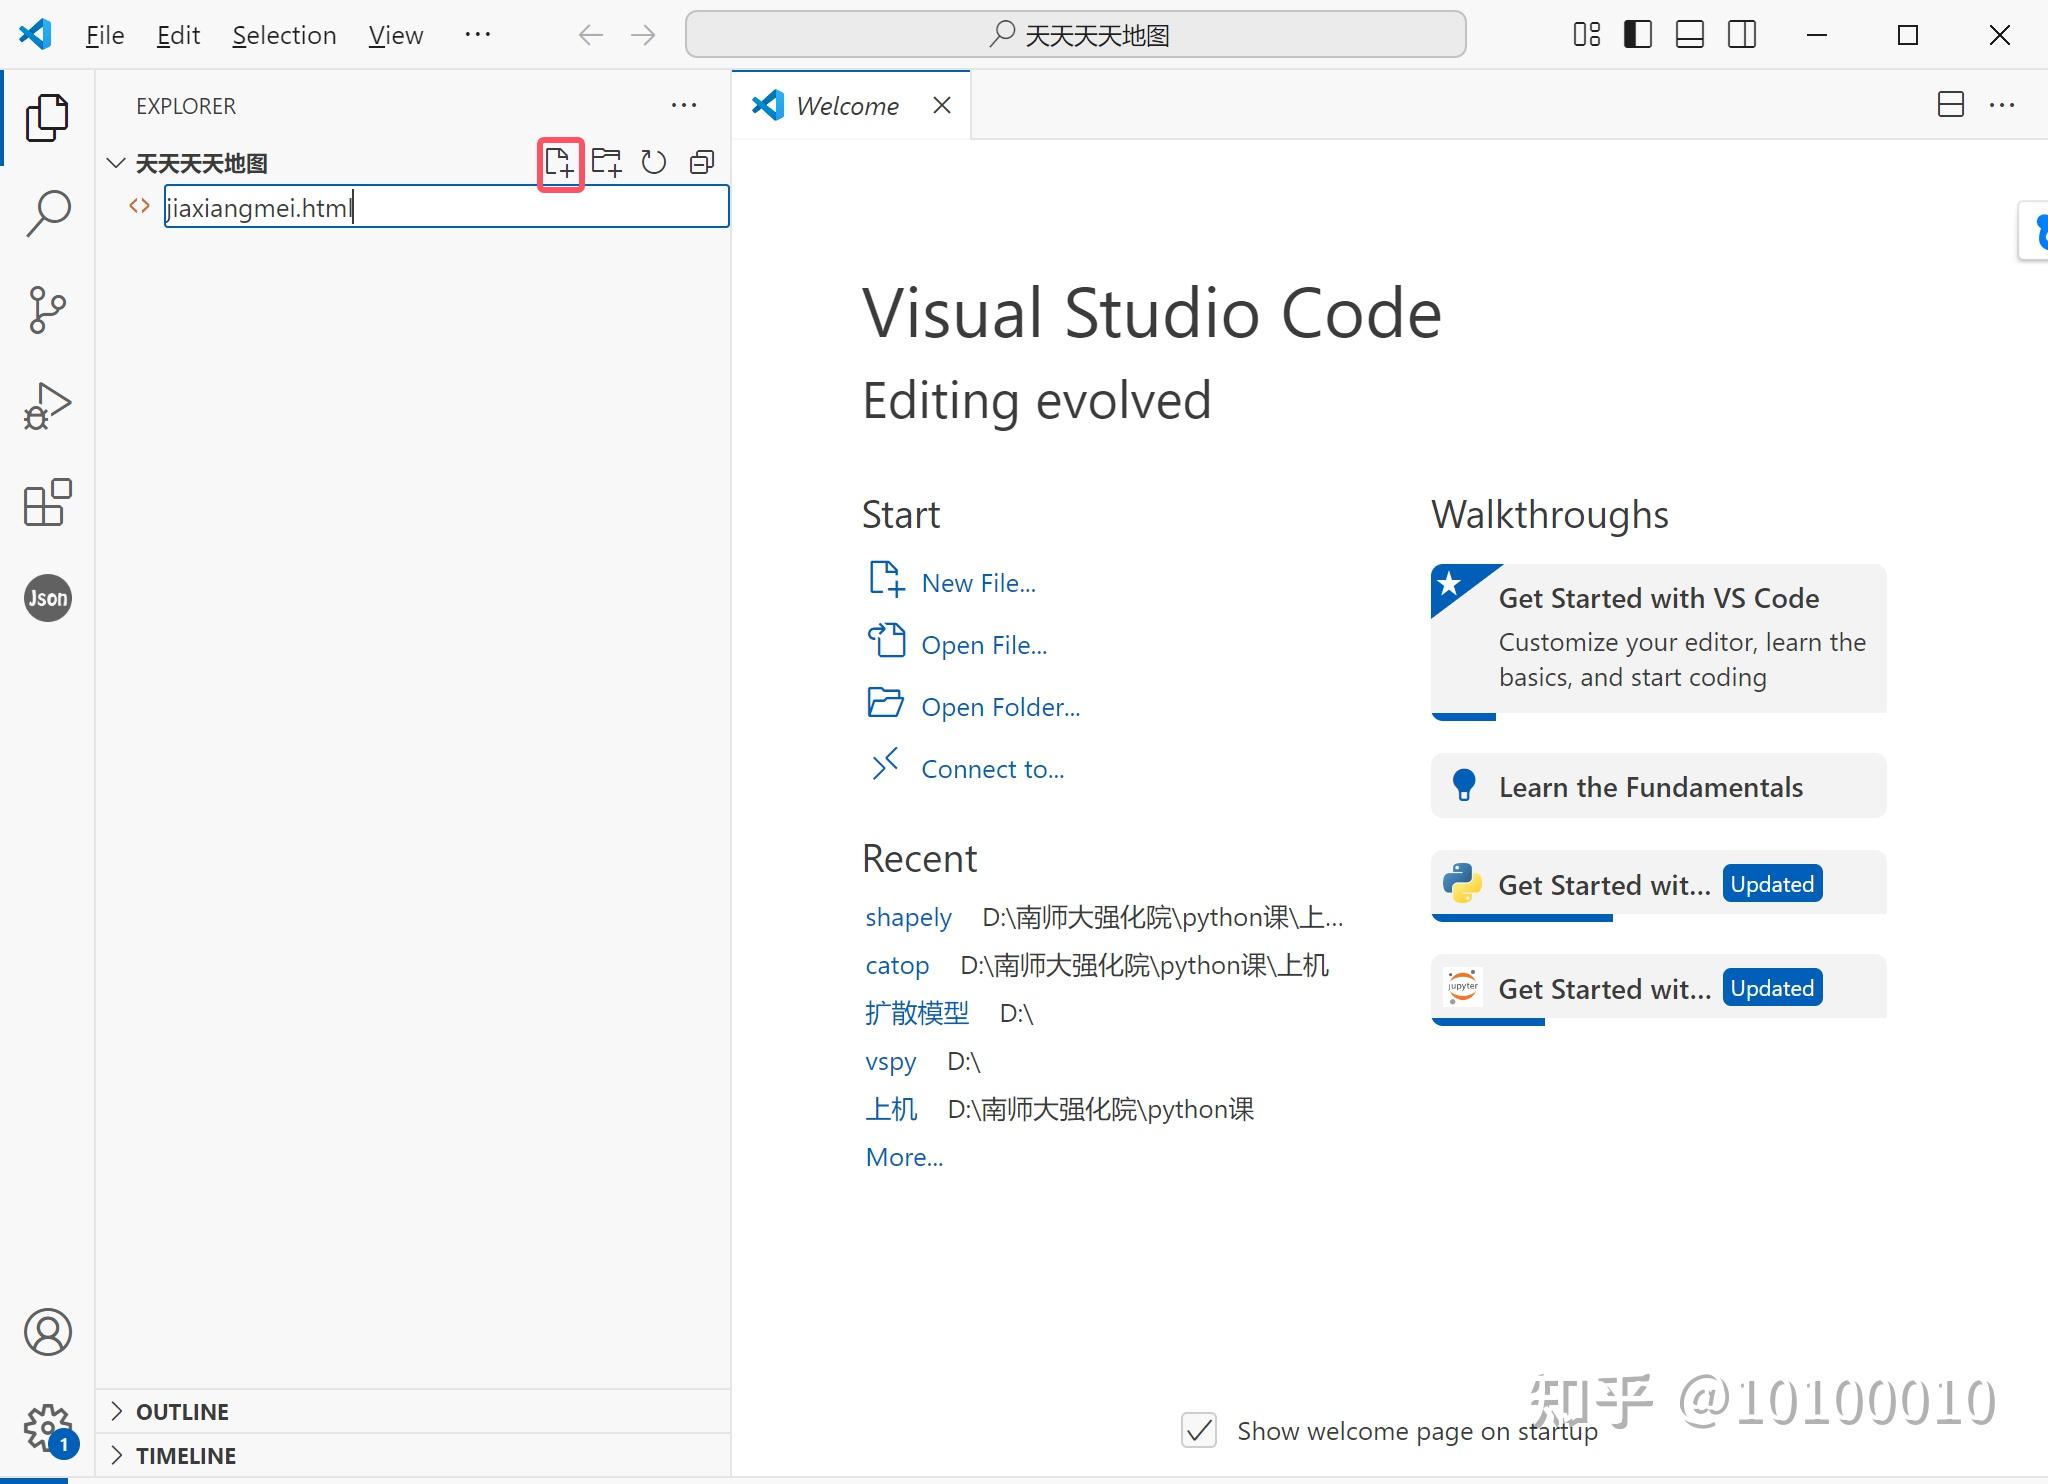Viewport: 2048px width, 1484px height.
Task: Refresh the explorer file list
Action: (x=654, y=162)
